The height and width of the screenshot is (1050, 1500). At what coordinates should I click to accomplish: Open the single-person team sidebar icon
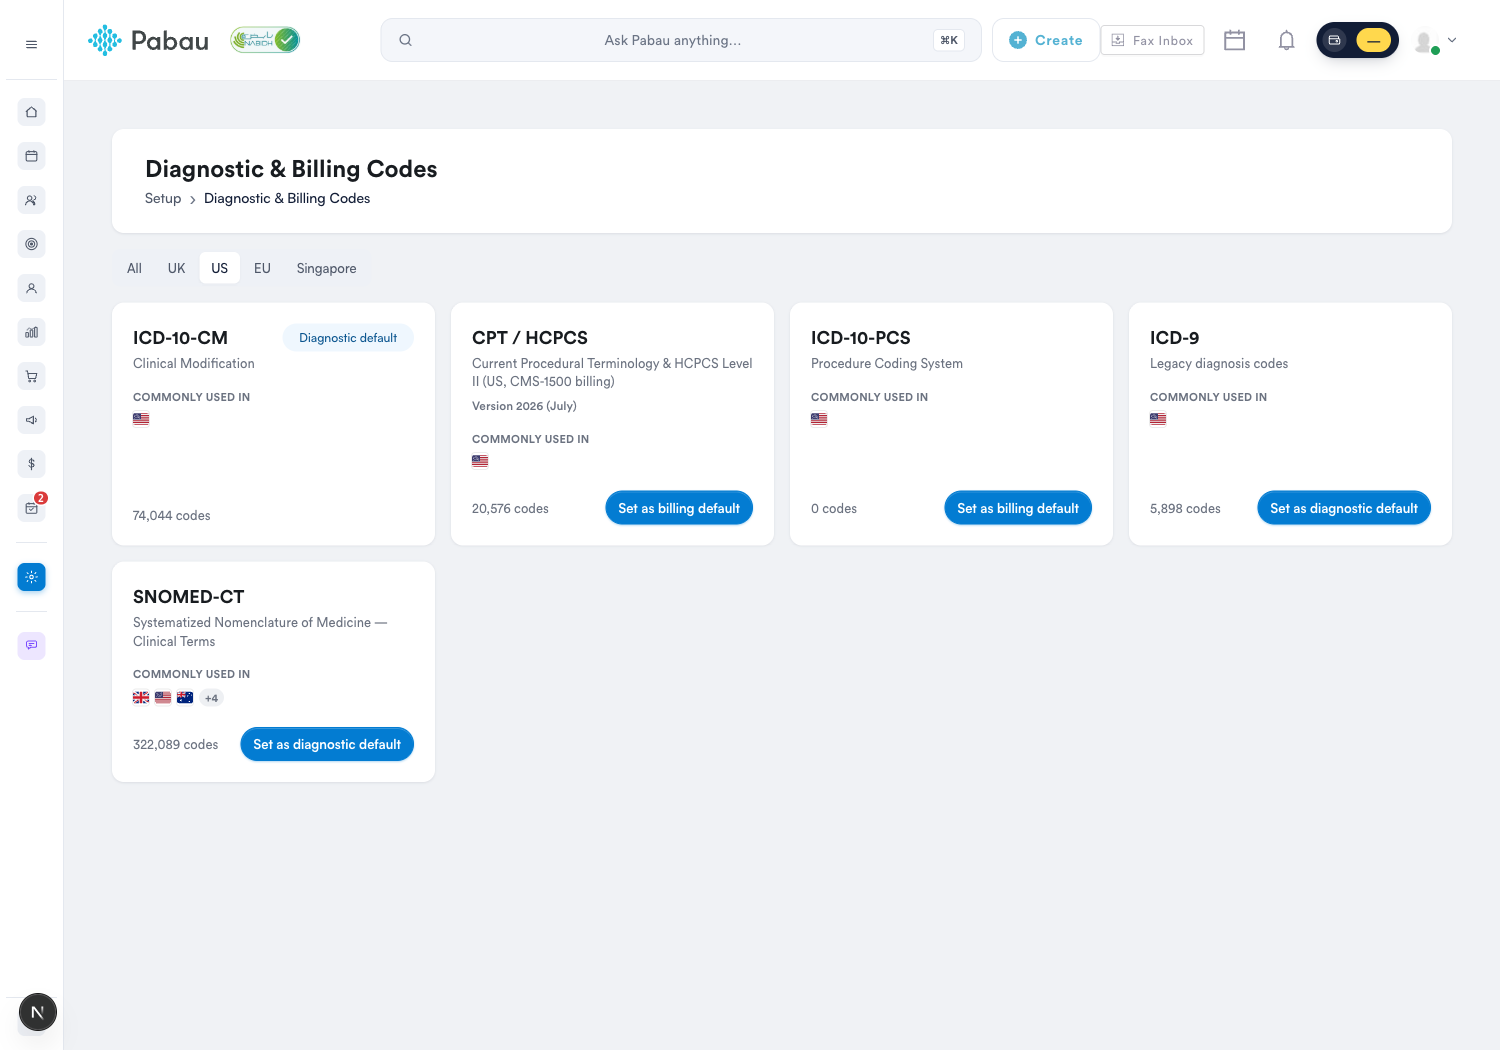coord(31,288)
